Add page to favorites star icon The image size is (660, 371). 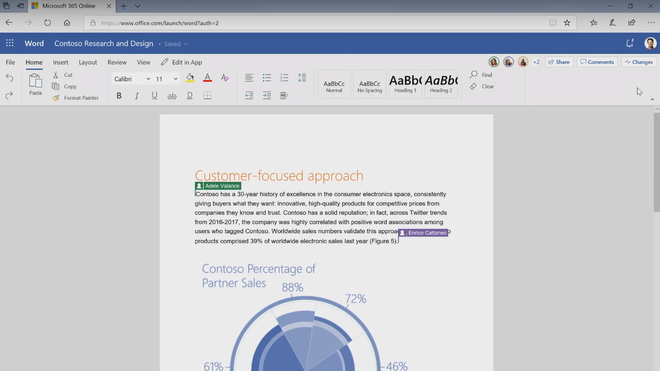(x=567, y=23)
